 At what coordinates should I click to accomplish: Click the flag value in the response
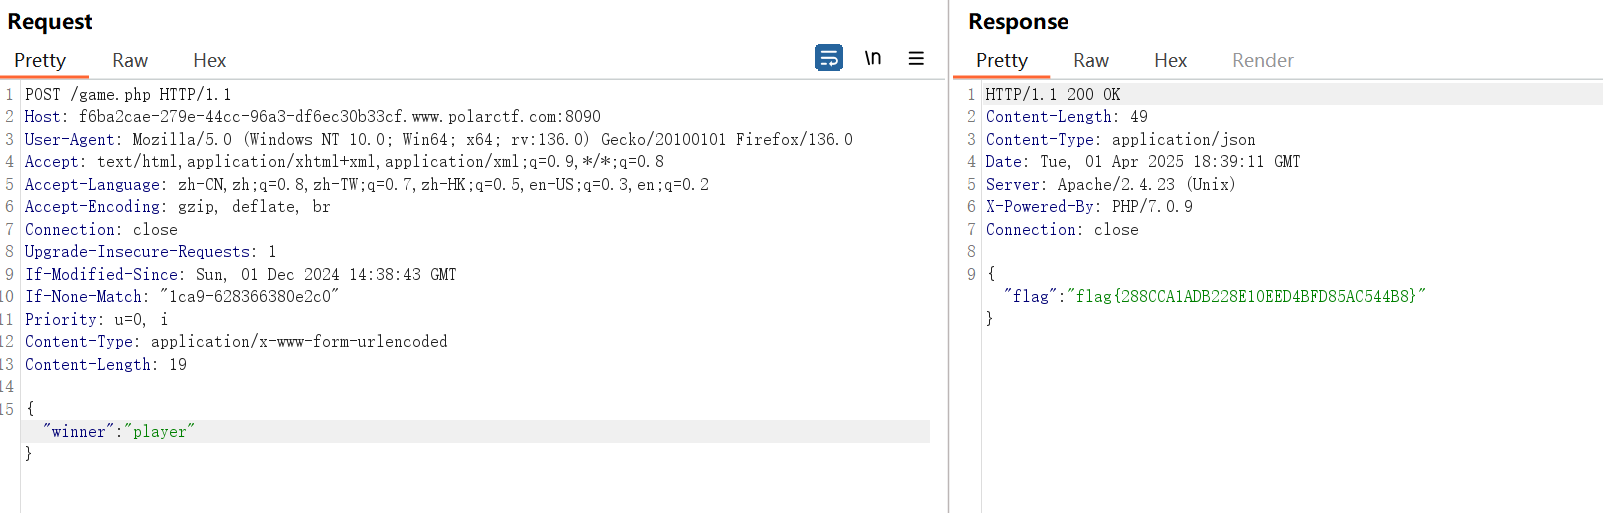tap(1246, 297)
